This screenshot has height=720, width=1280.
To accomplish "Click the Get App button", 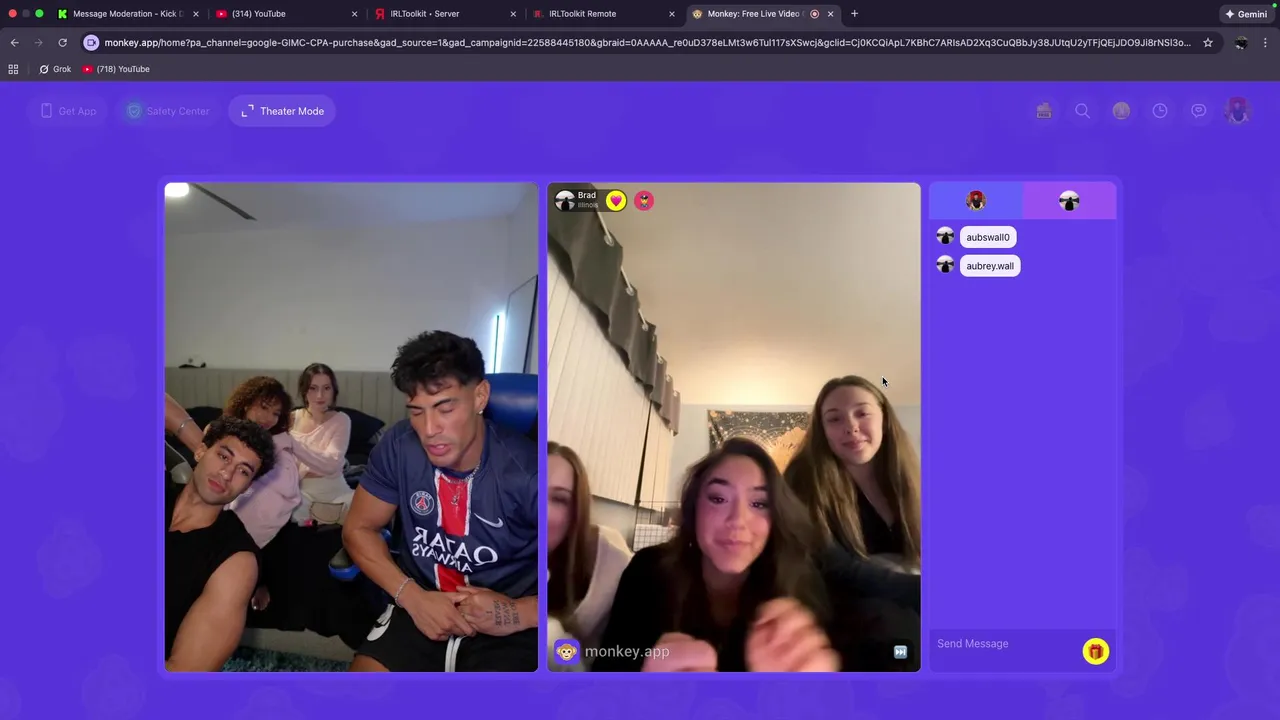I will (68, 111).
